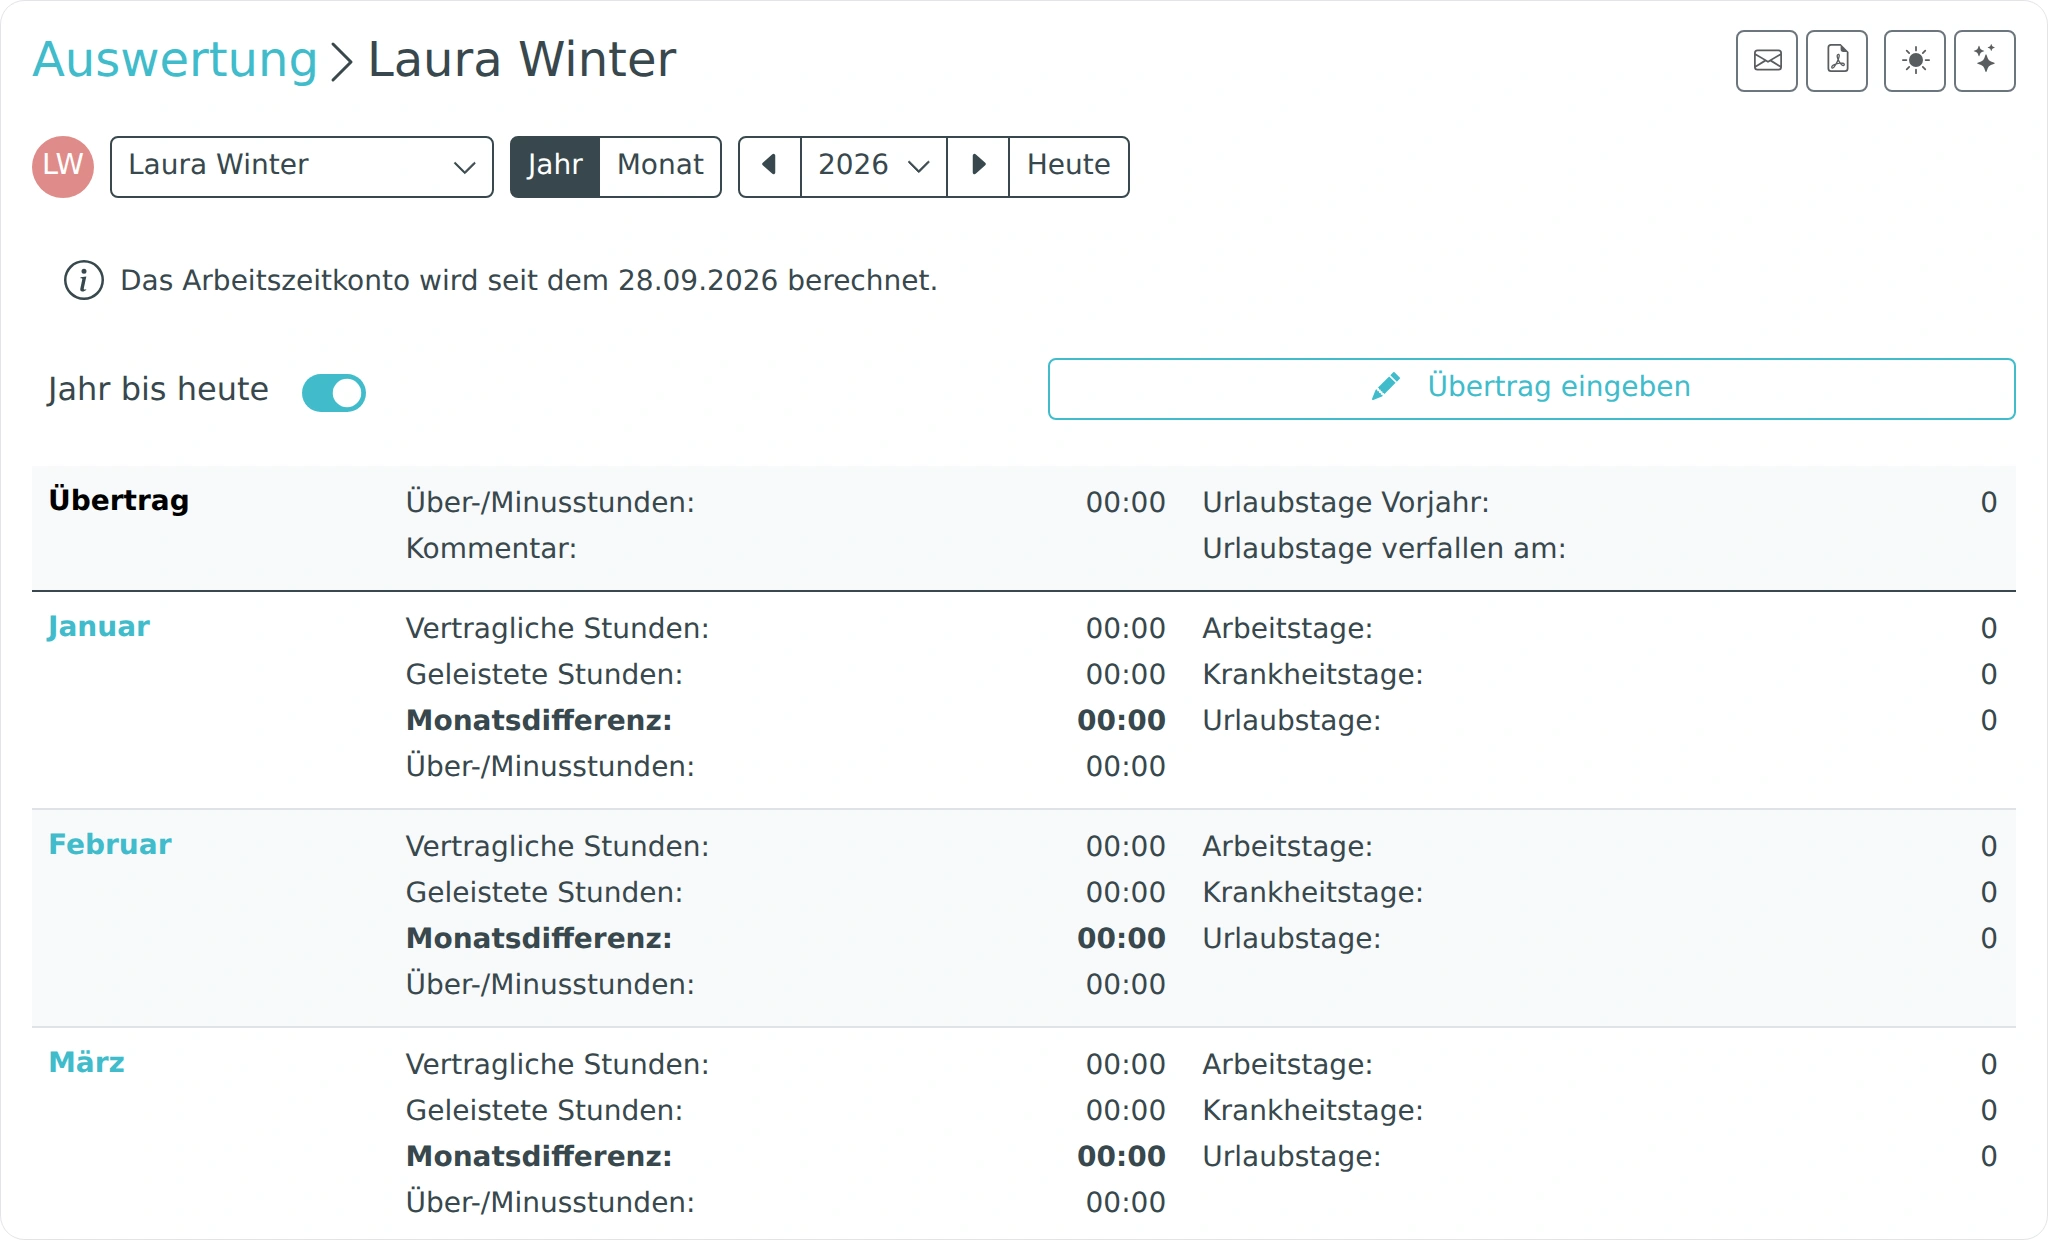
Task: Export report as PDF icon
Action: click(1837, 61)
